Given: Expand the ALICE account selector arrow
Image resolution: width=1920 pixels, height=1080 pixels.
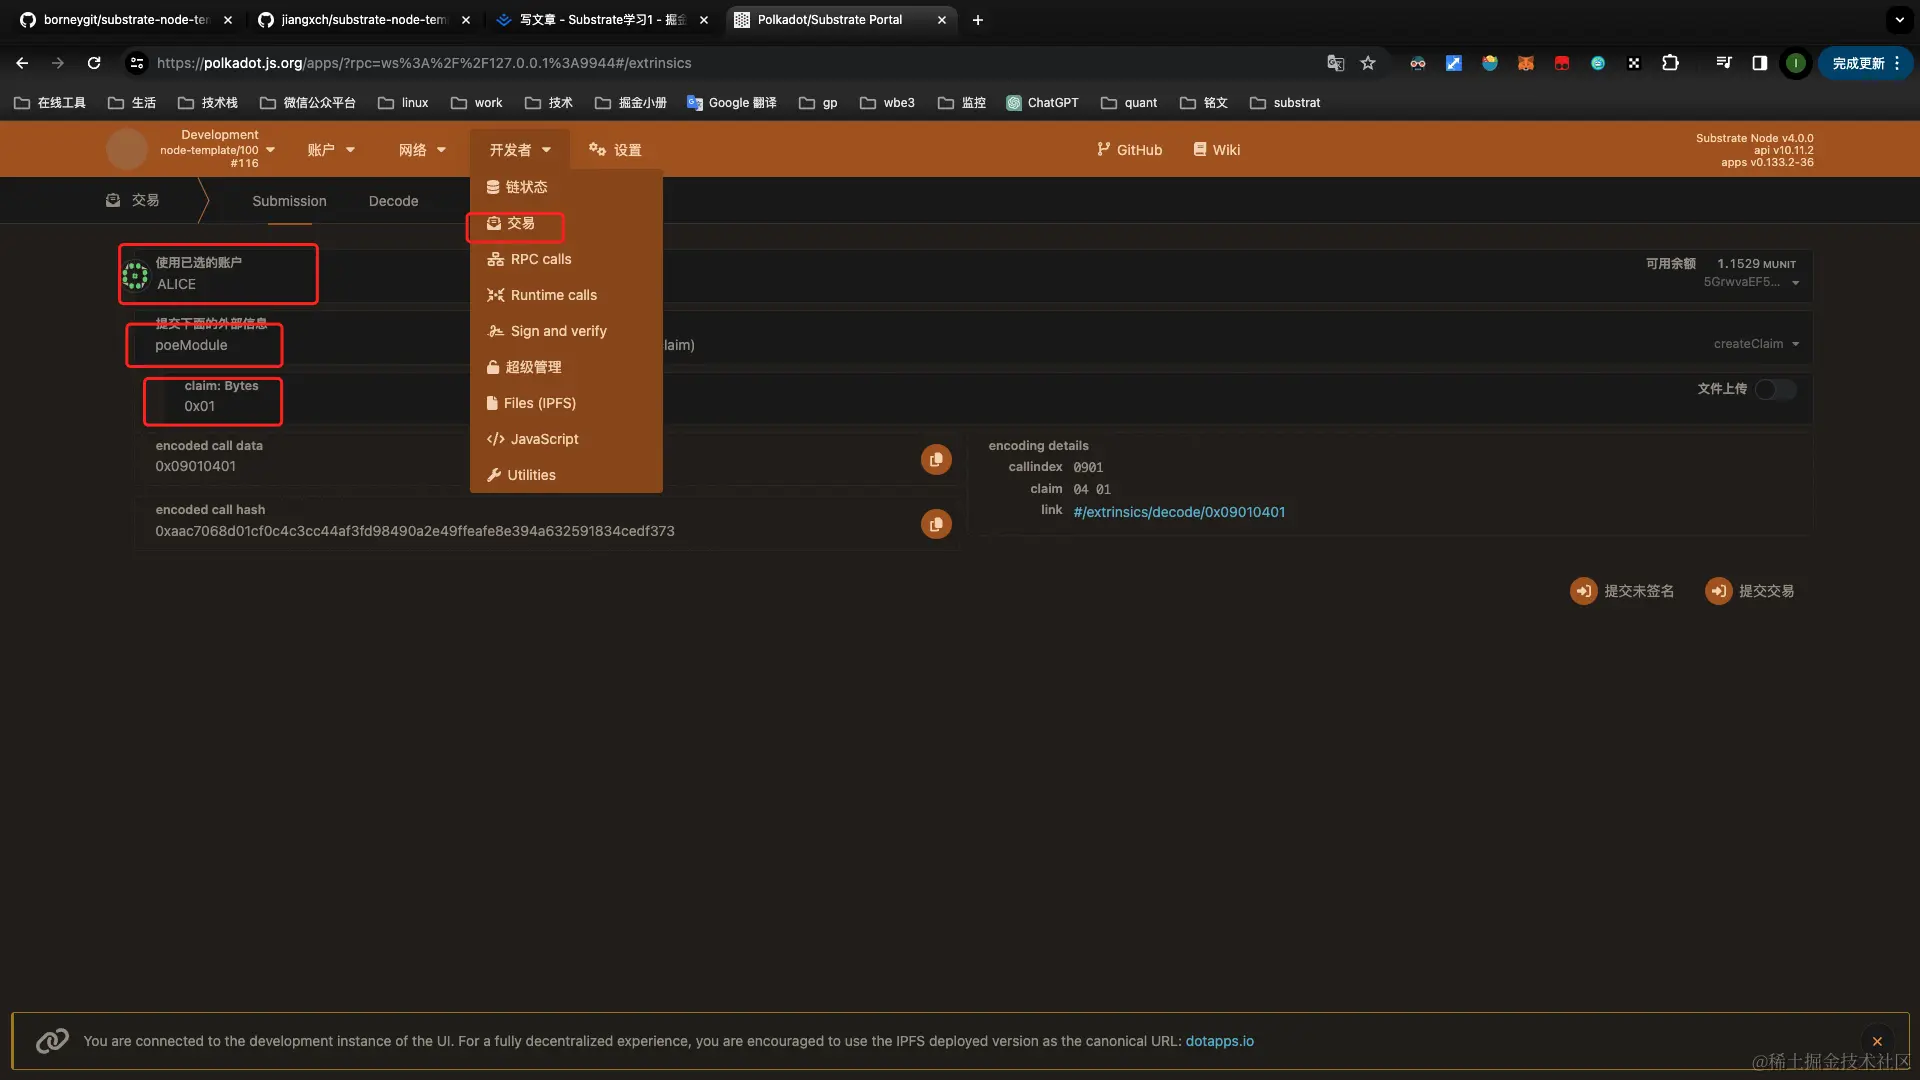Looking at the screenshot, I should [x=1796, y=283].
